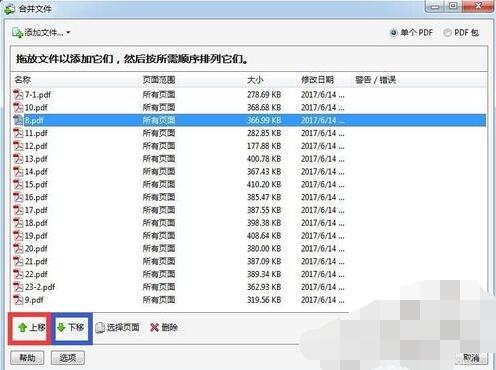
Task: Click the 278.69 KB size cell
Action: (264, 95)
